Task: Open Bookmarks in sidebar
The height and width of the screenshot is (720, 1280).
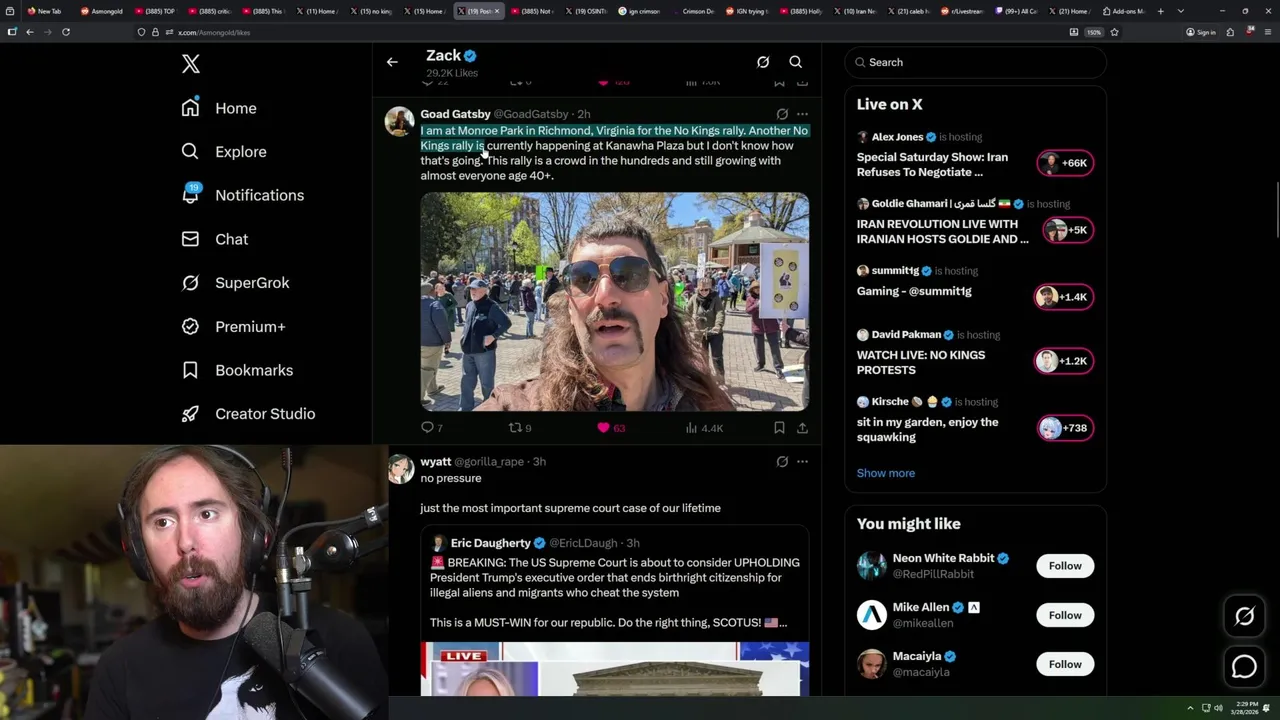Action: 237,370
